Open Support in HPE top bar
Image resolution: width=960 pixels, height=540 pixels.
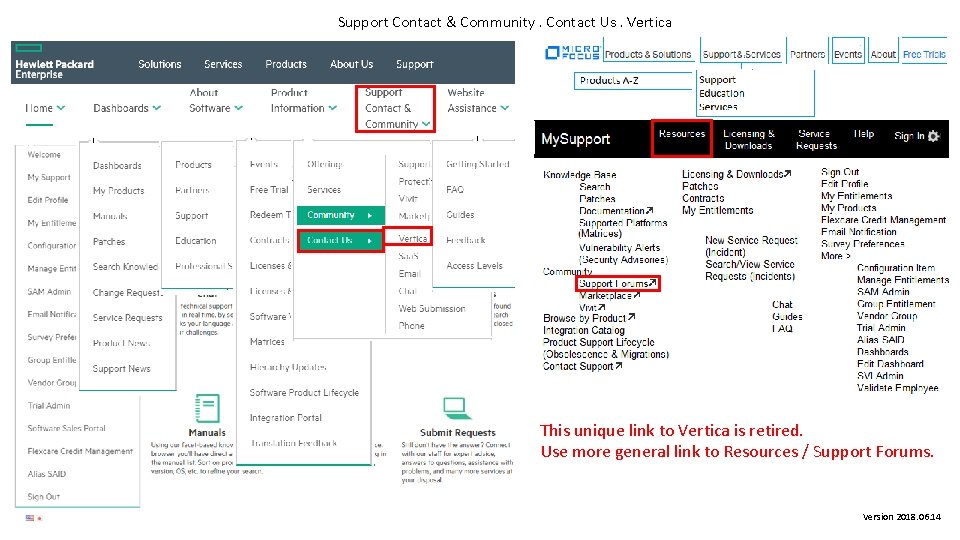click(x=414, y=64)
